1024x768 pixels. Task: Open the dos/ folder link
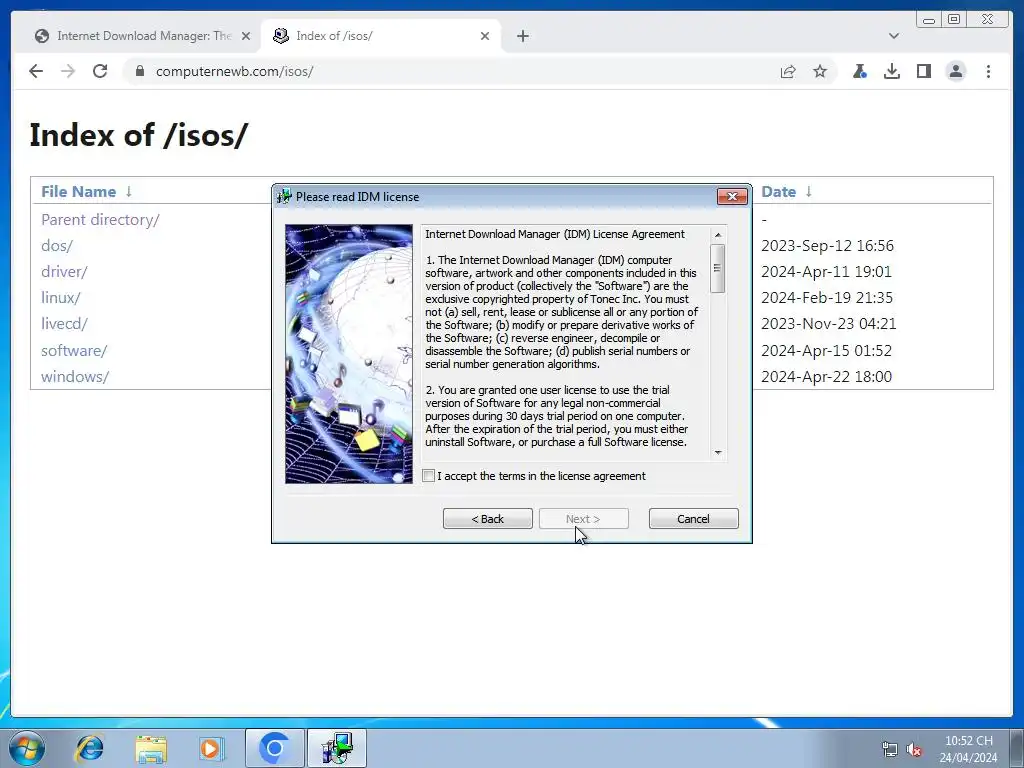[x=57, y=246]
